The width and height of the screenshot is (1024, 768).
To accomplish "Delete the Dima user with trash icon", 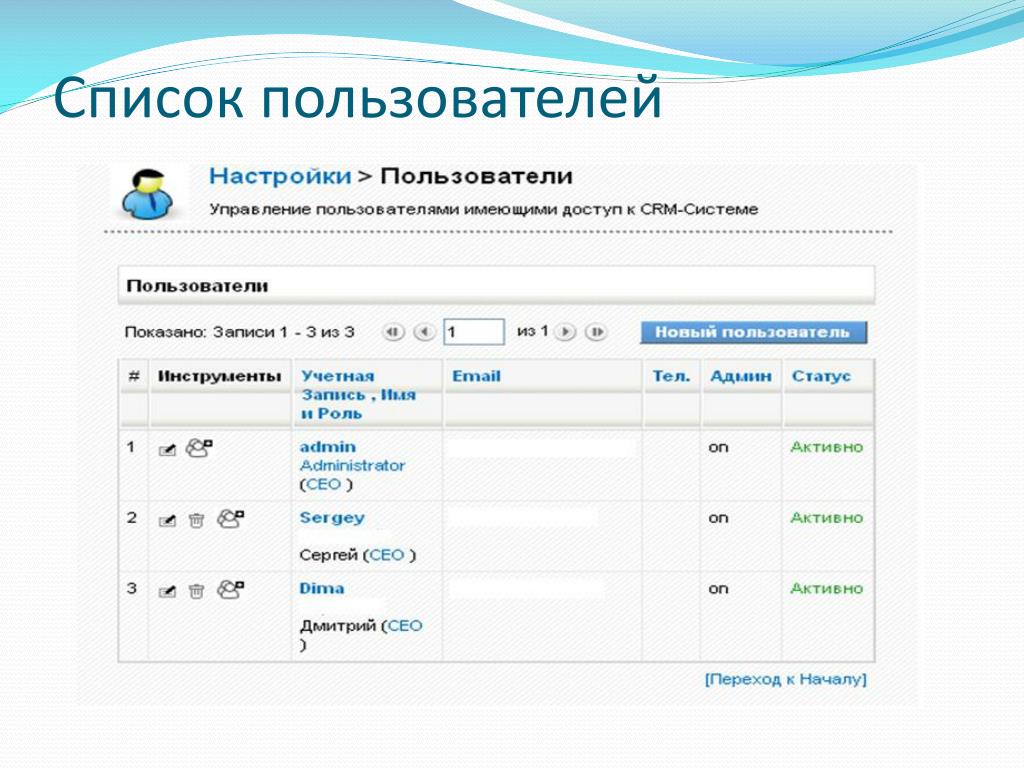I will 196,591.
